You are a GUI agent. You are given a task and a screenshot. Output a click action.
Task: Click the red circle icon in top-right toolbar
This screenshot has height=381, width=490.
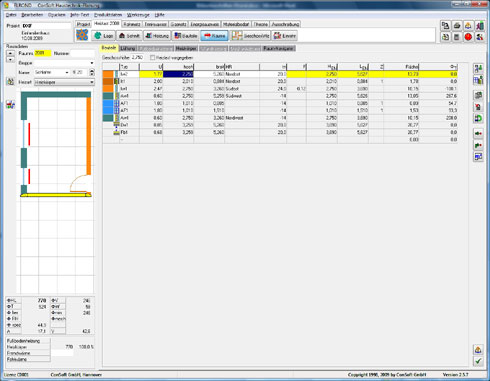468,37
